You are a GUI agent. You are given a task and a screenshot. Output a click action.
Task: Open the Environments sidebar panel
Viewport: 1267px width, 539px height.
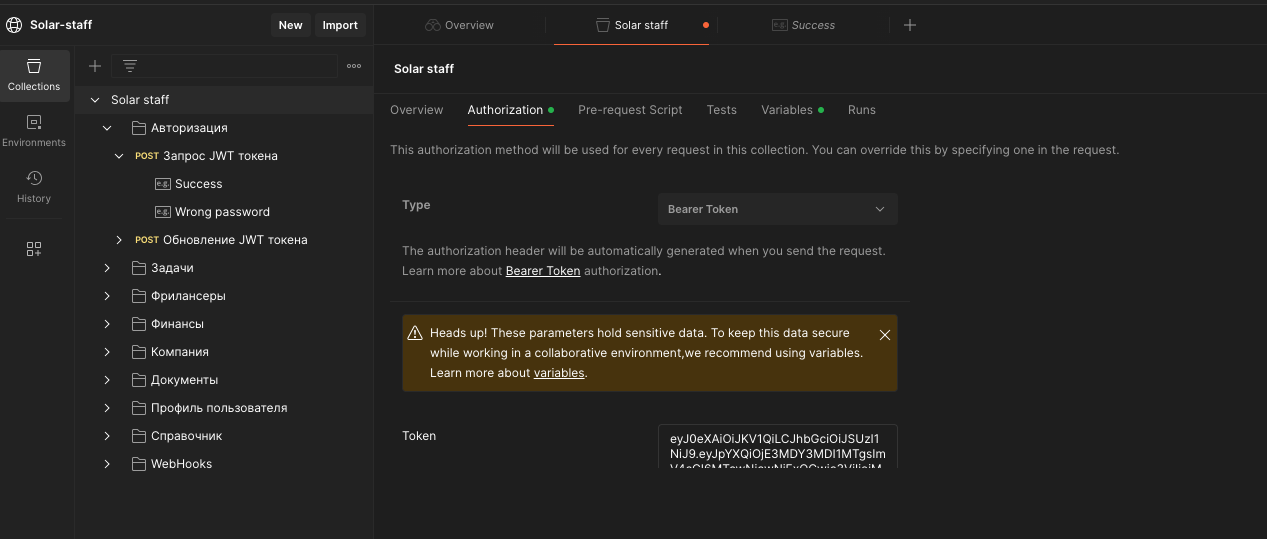tap(34, 131)
